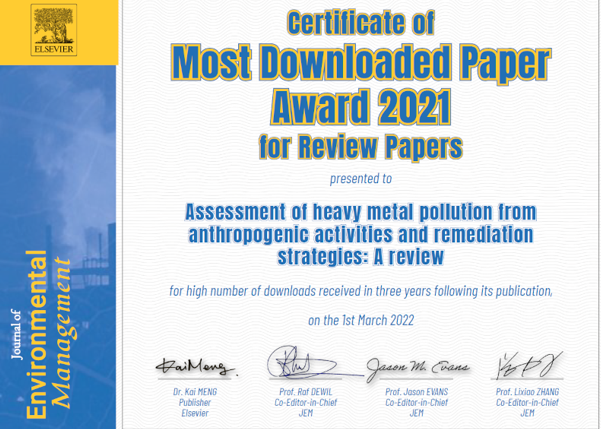Click Lixiao Zhang's handwritten signature
This screenshot has width=601, height=429.
(x=529, y=365)
